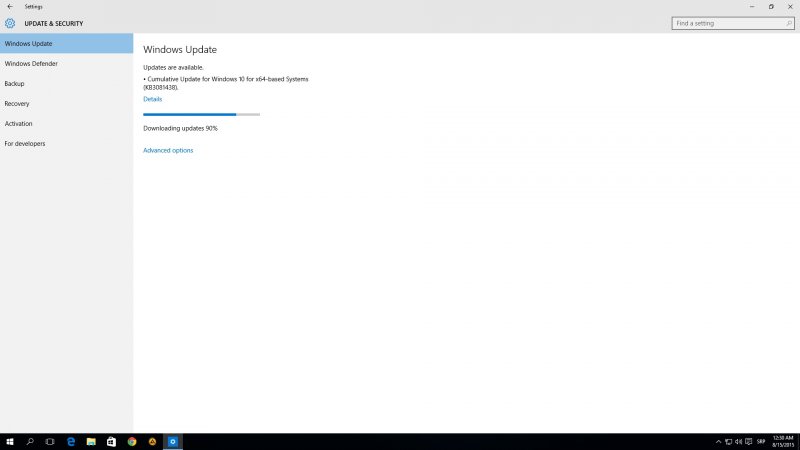Go back using the arrow in Settings
This screenshot has height=450, width=800.
coord(10,7)
